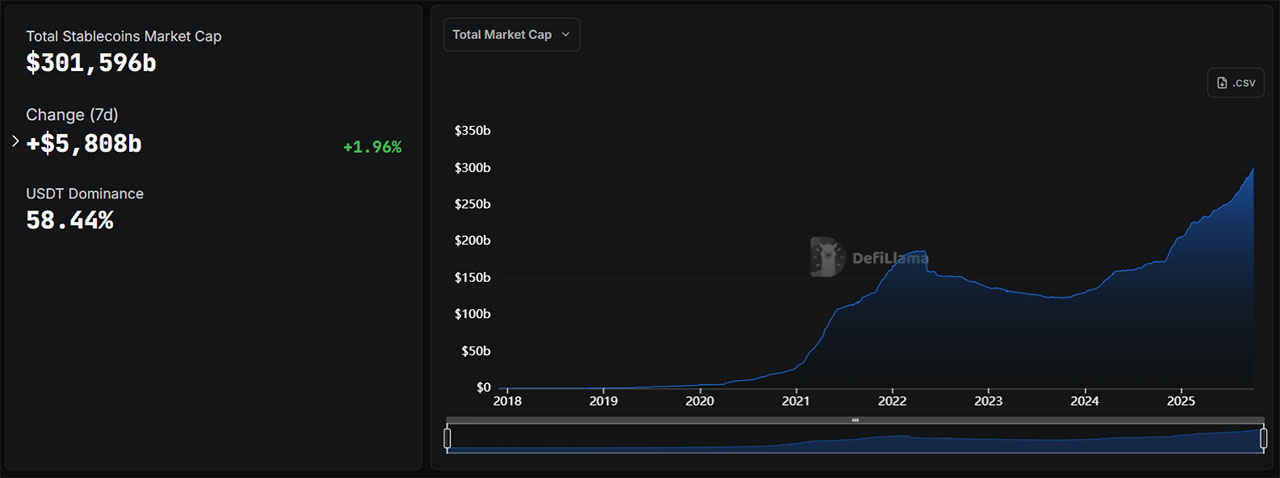Click the left handle of range slider
Image resolution: width=1280 pixels, height=478 pixels.
click(x=447, y=438)
